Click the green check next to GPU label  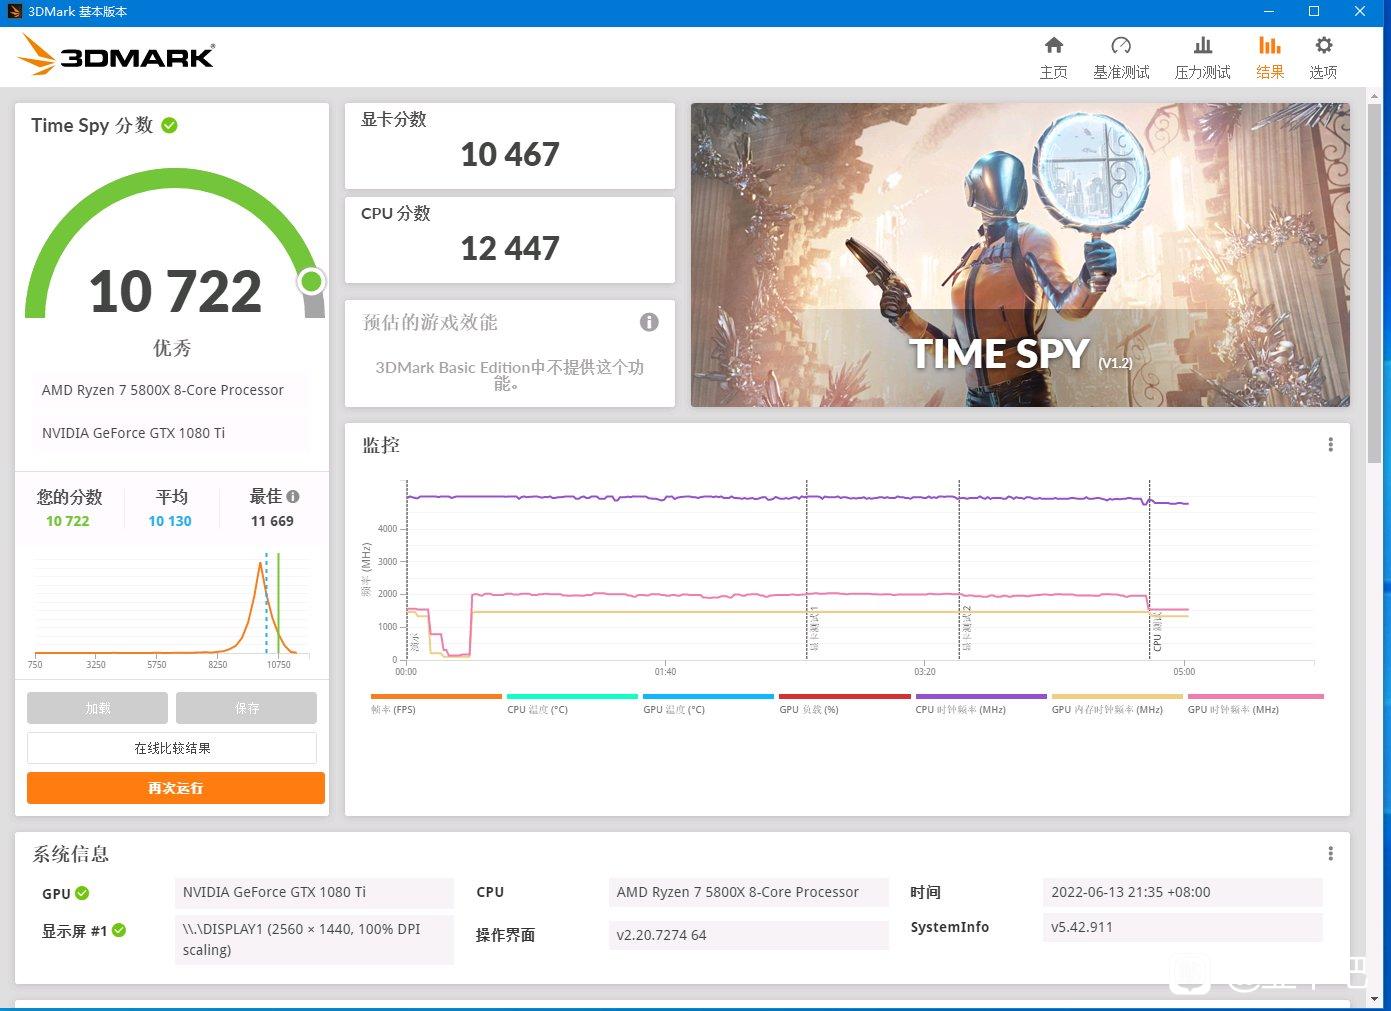[82, 893]
